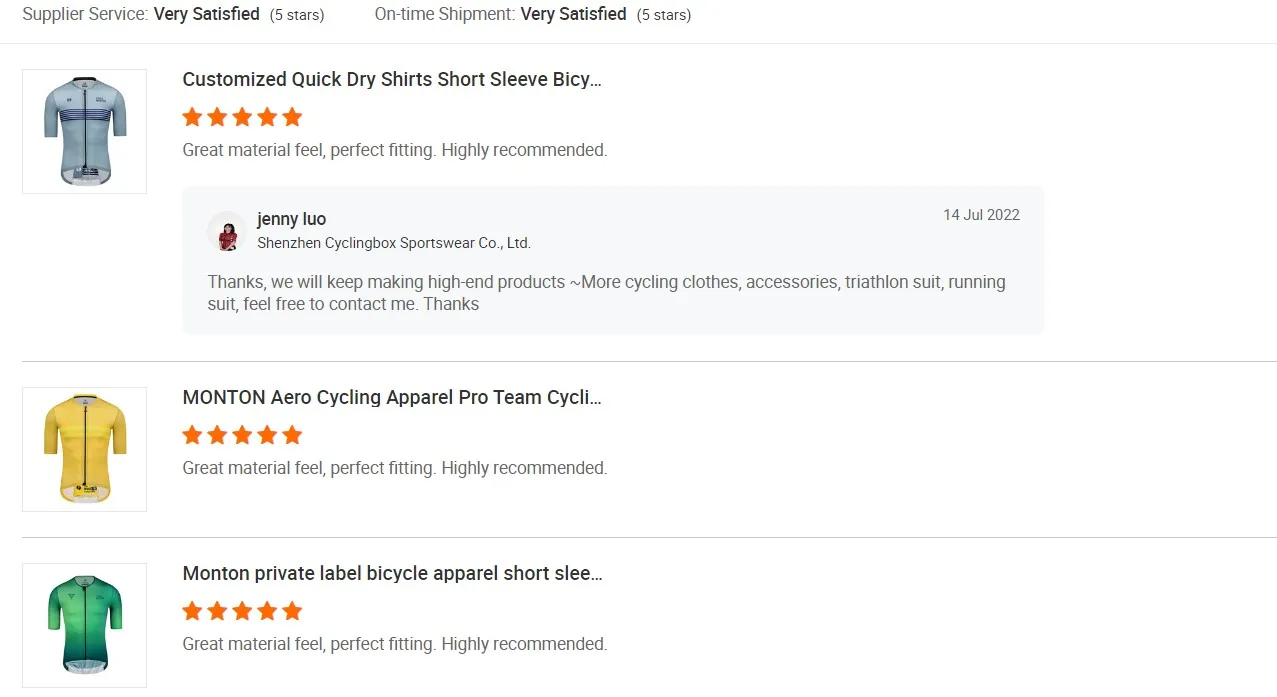
Task: Open the blue striped jersey thumbnail
Action: tap(85, 131)
